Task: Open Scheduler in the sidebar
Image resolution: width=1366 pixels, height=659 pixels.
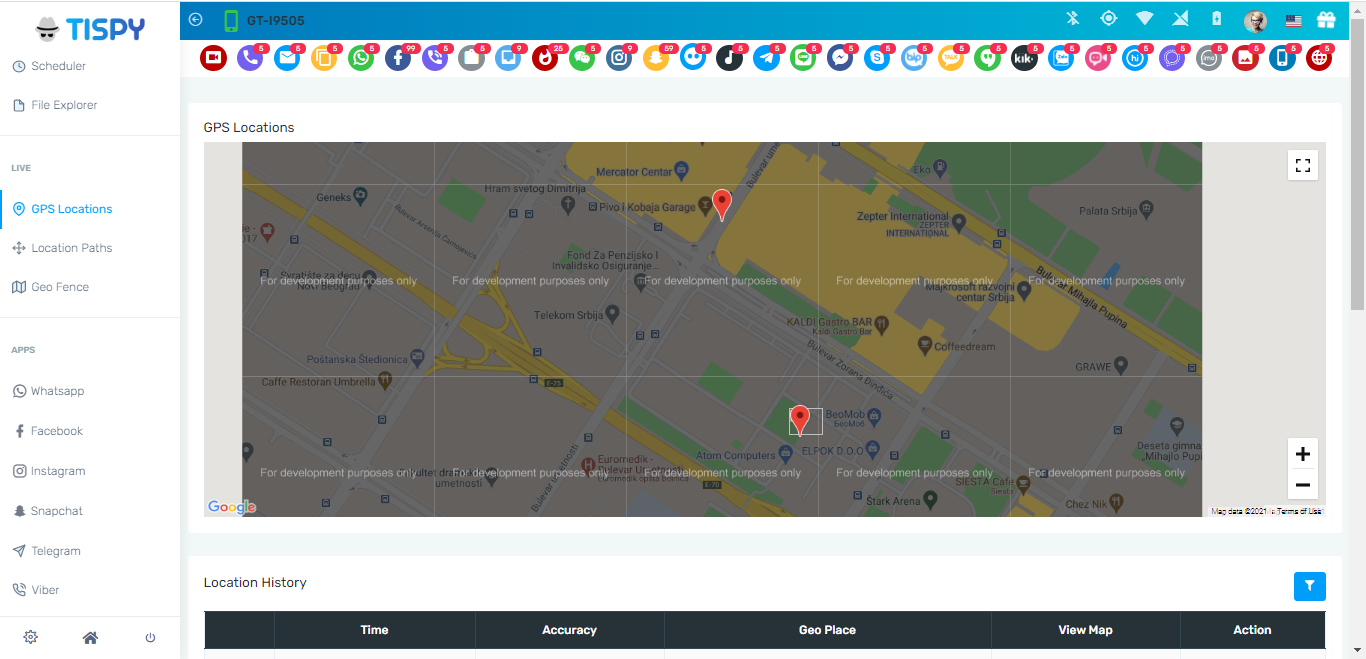Action: (58, 66)
